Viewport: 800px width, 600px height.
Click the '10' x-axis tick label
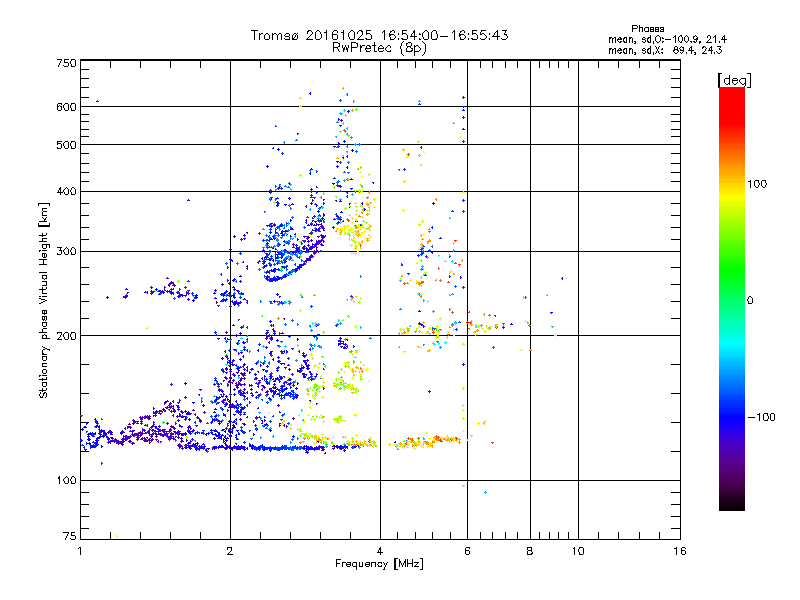click(578, 551)
